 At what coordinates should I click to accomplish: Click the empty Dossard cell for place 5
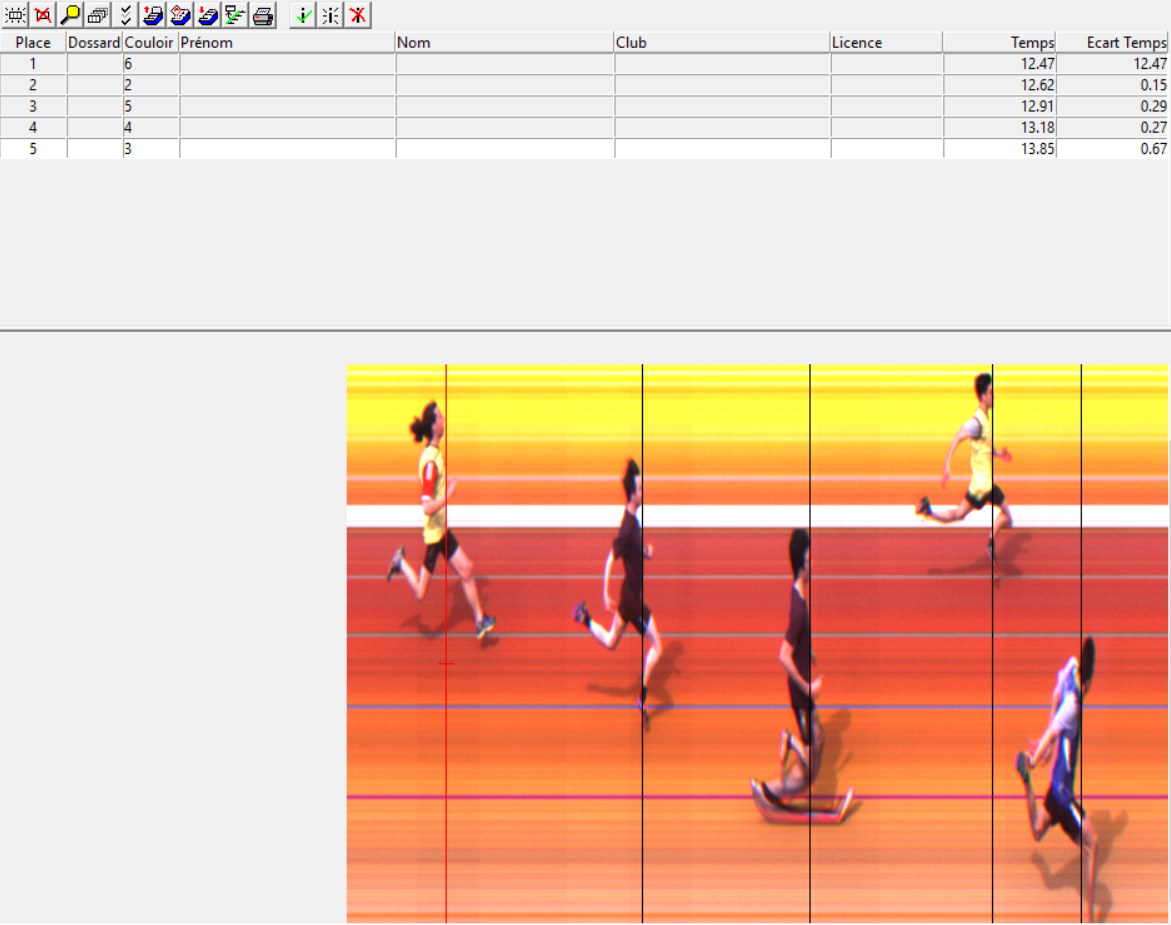95,149
